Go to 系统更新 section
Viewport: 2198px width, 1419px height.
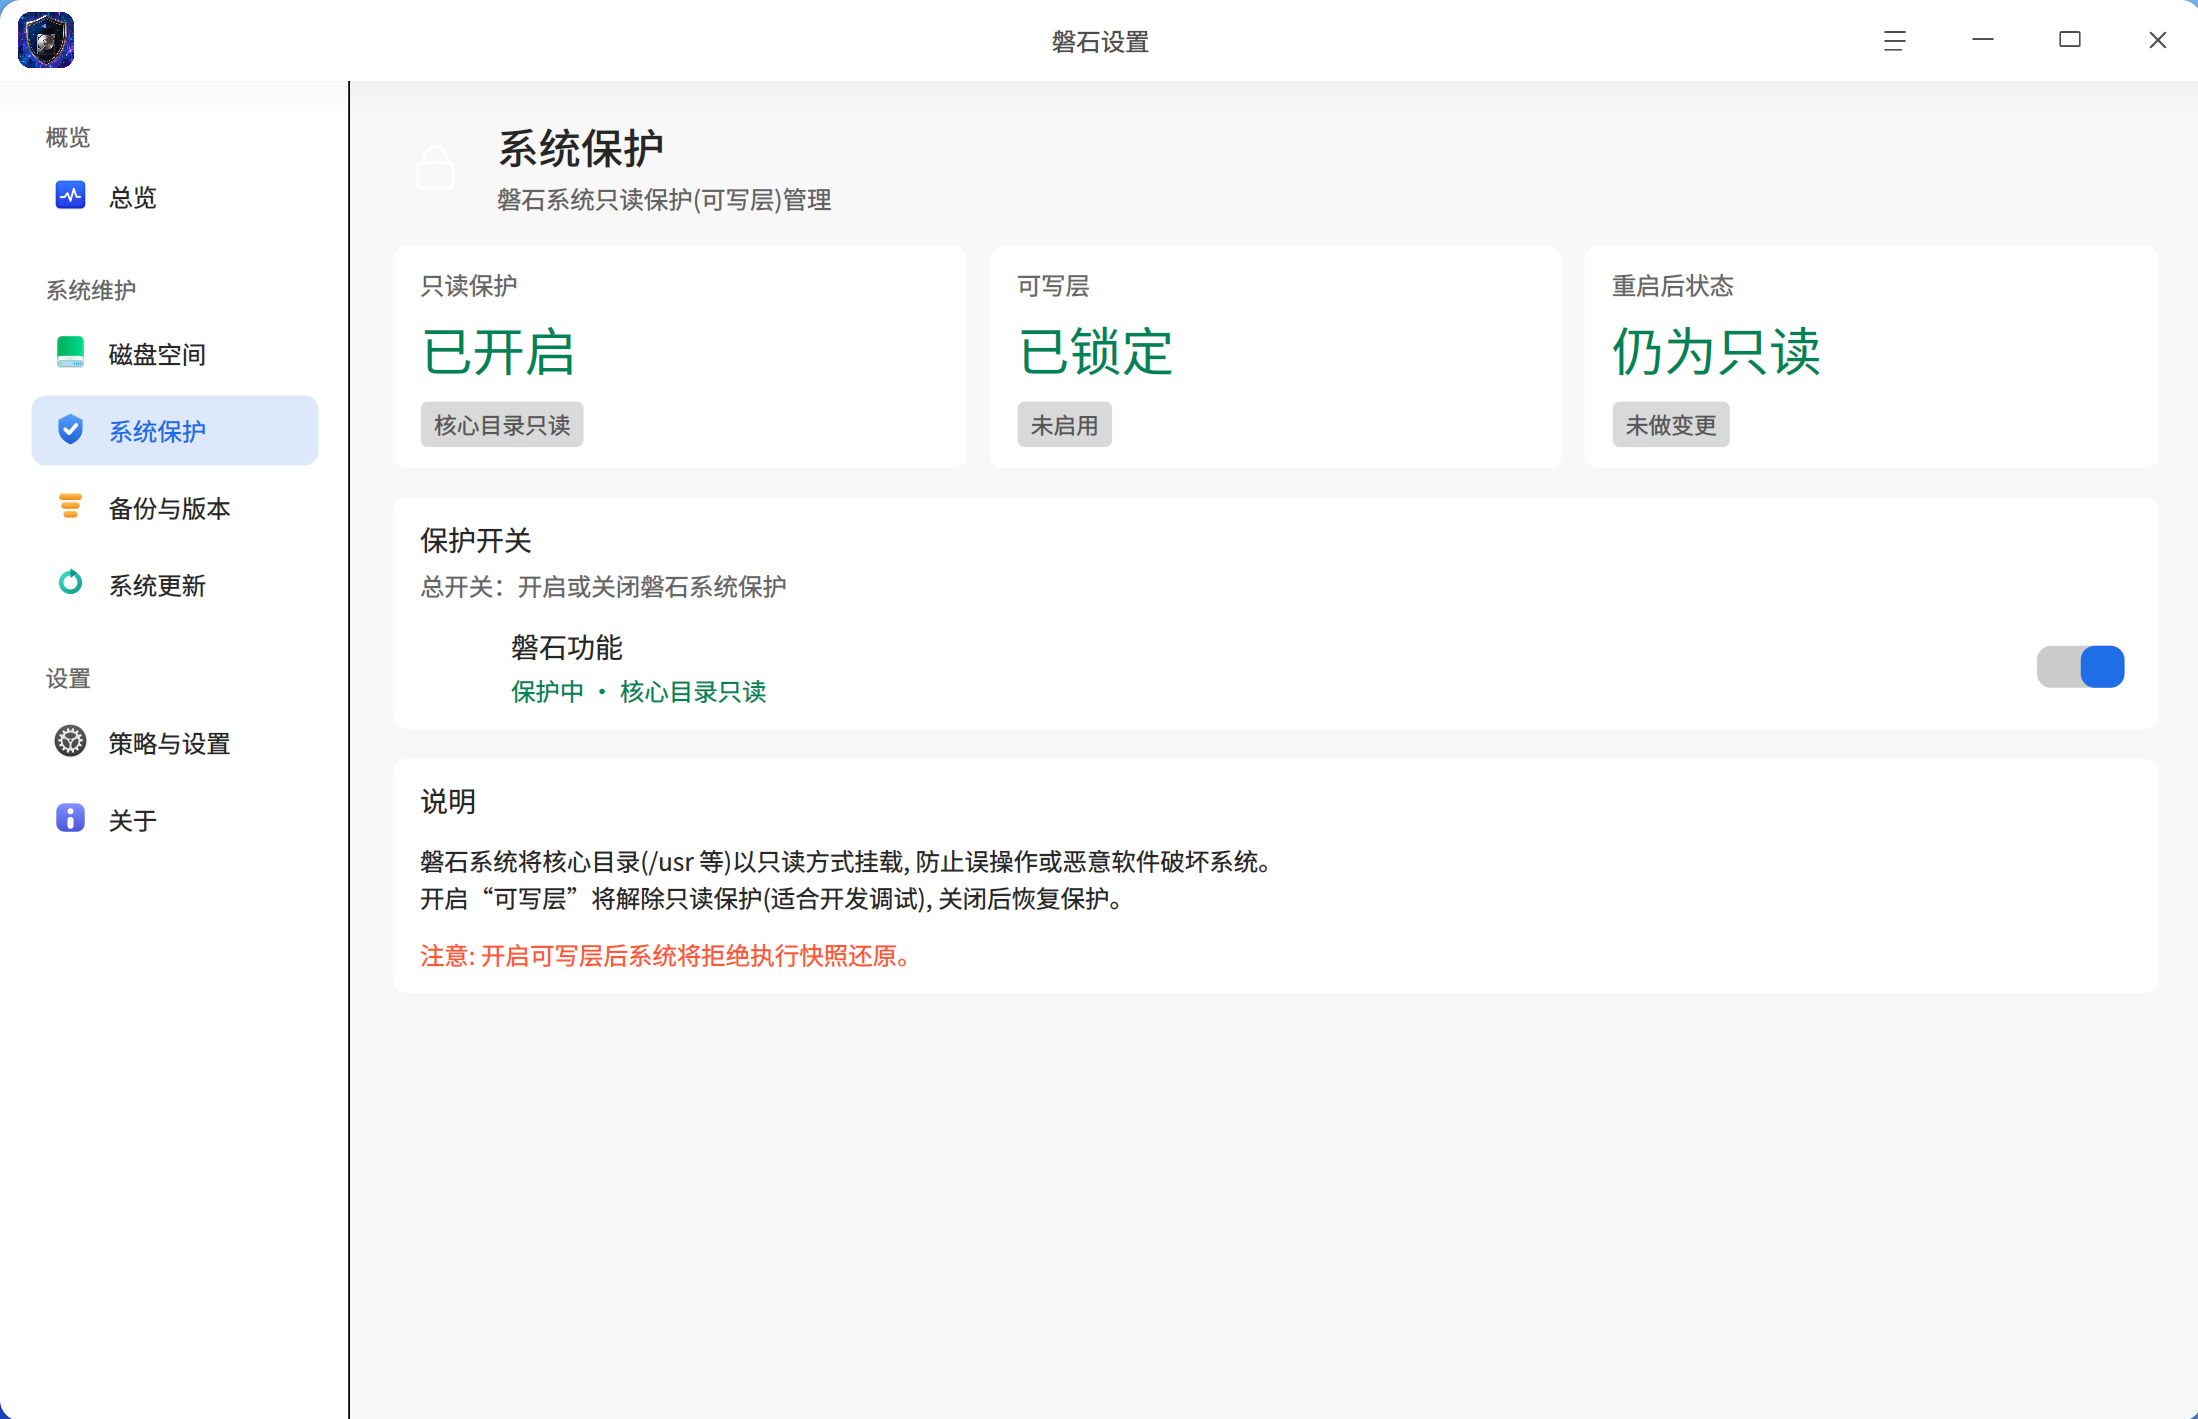click(175, 585)
